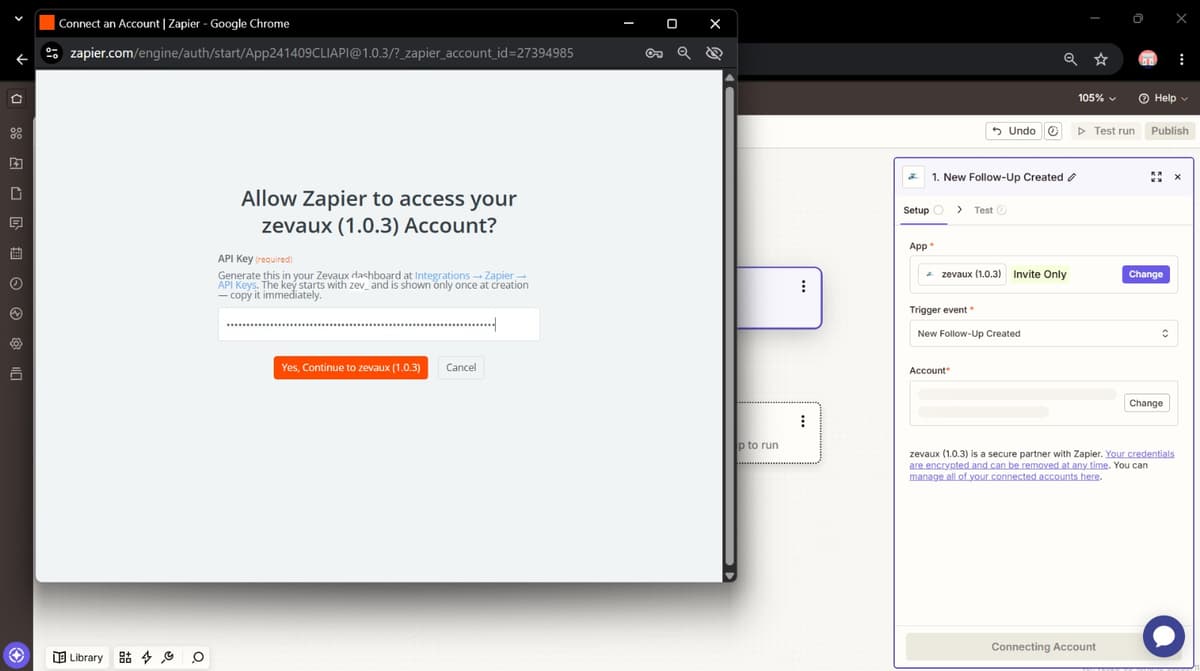The height and width of the screenshot is (671, 1200).
Task: Open the document page icon in sidebar
Action: [16, 193]
